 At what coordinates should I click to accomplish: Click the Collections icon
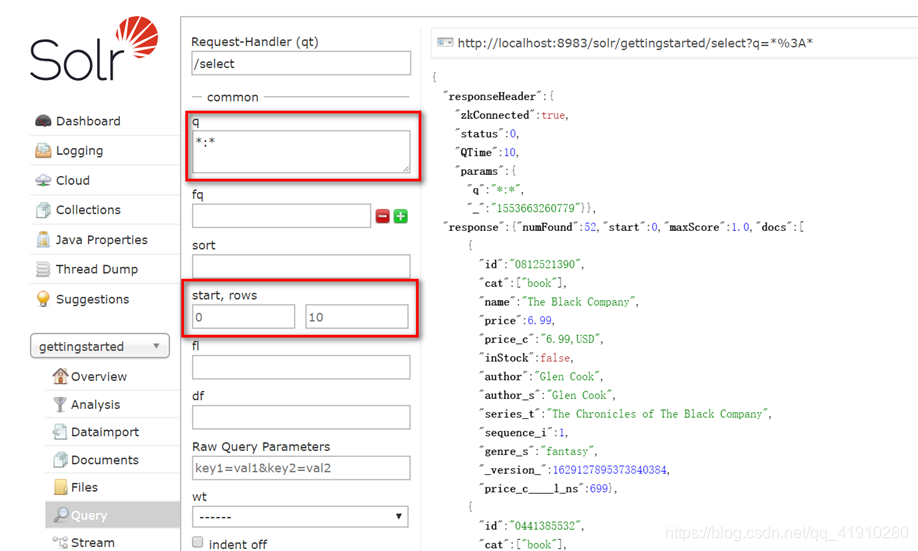pos(43,210)
